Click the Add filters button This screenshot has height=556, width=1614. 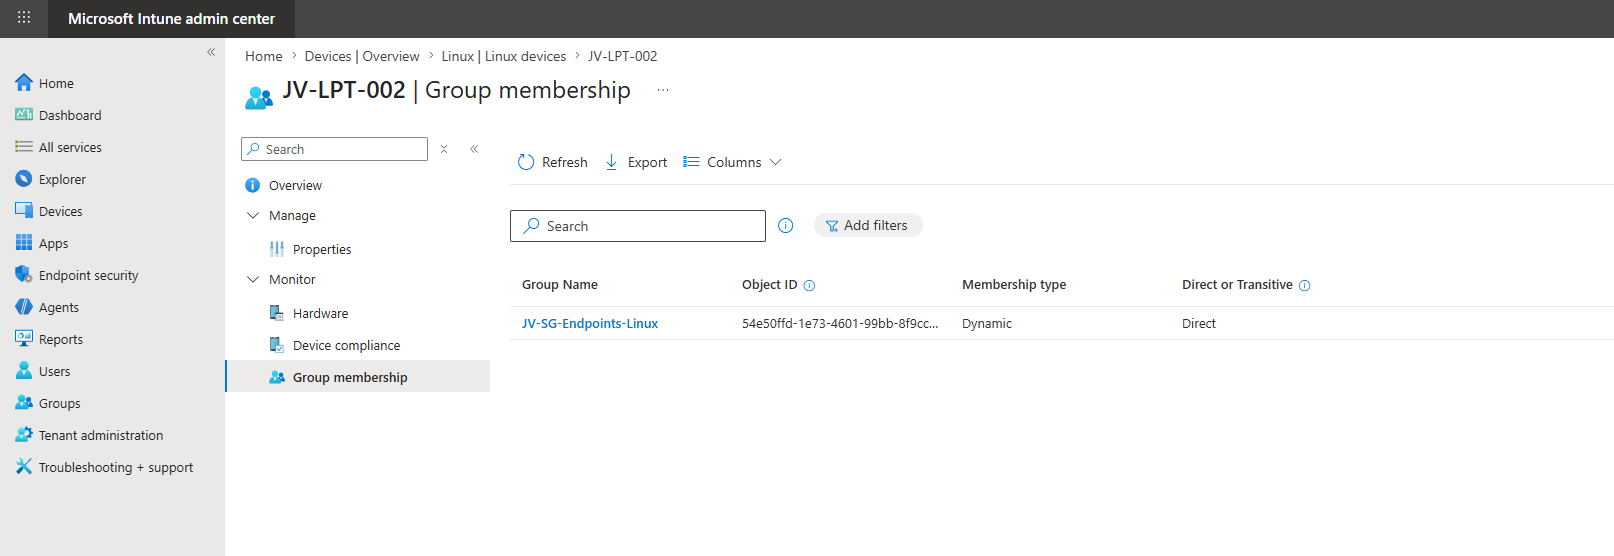coord(868,225)
